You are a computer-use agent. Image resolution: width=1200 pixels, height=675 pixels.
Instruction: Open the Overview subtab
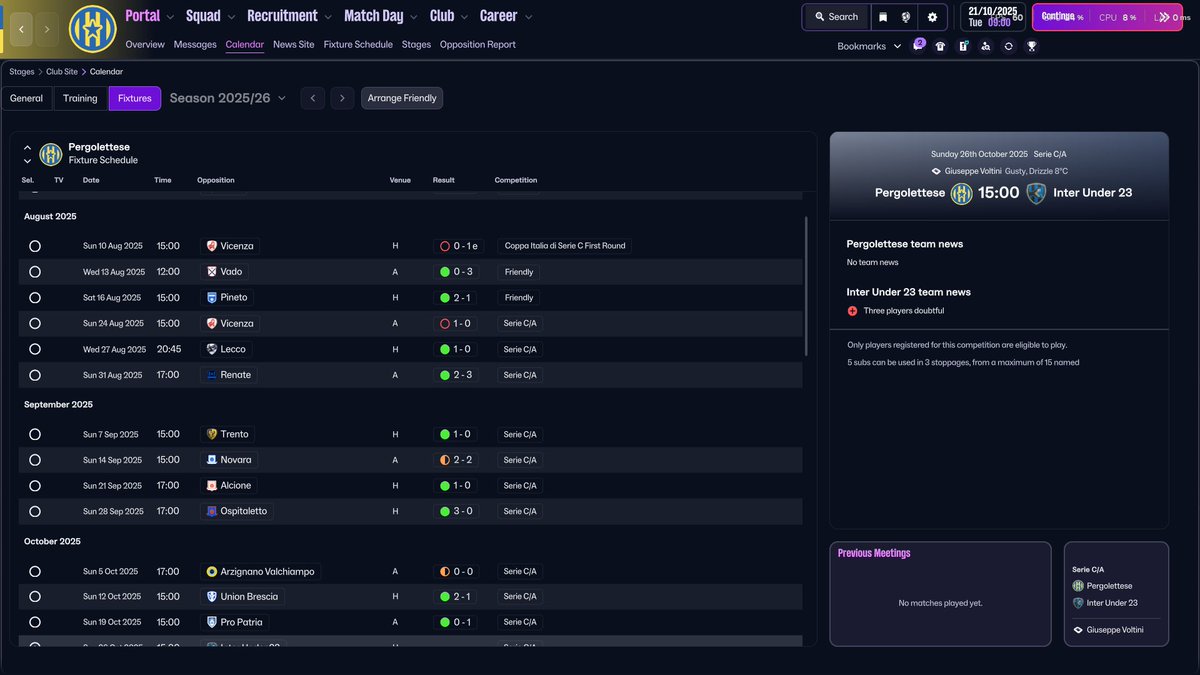[x=145, y=45]
